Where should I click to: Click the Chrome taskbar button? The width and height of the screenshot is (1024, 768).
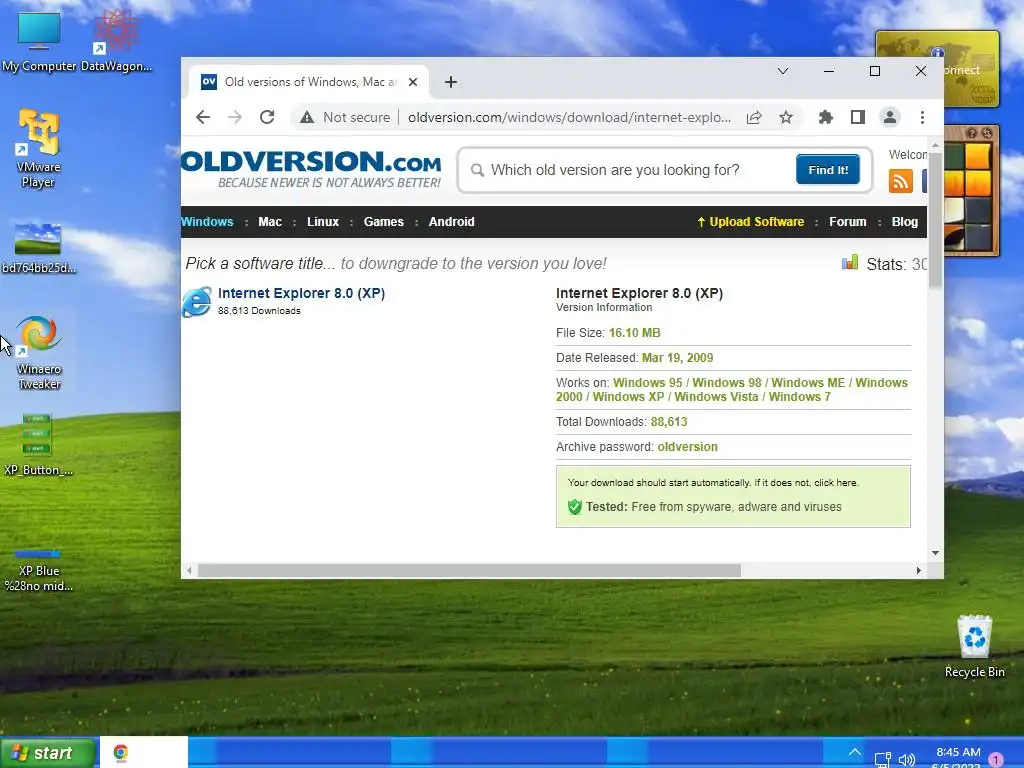[144, 753]
